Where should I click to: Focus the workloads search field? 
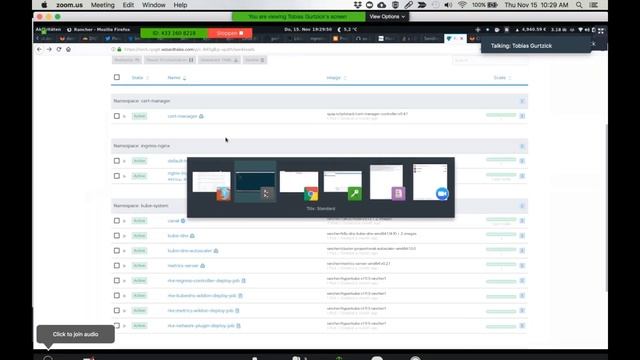pyautogui.click(x=490, y=60)
